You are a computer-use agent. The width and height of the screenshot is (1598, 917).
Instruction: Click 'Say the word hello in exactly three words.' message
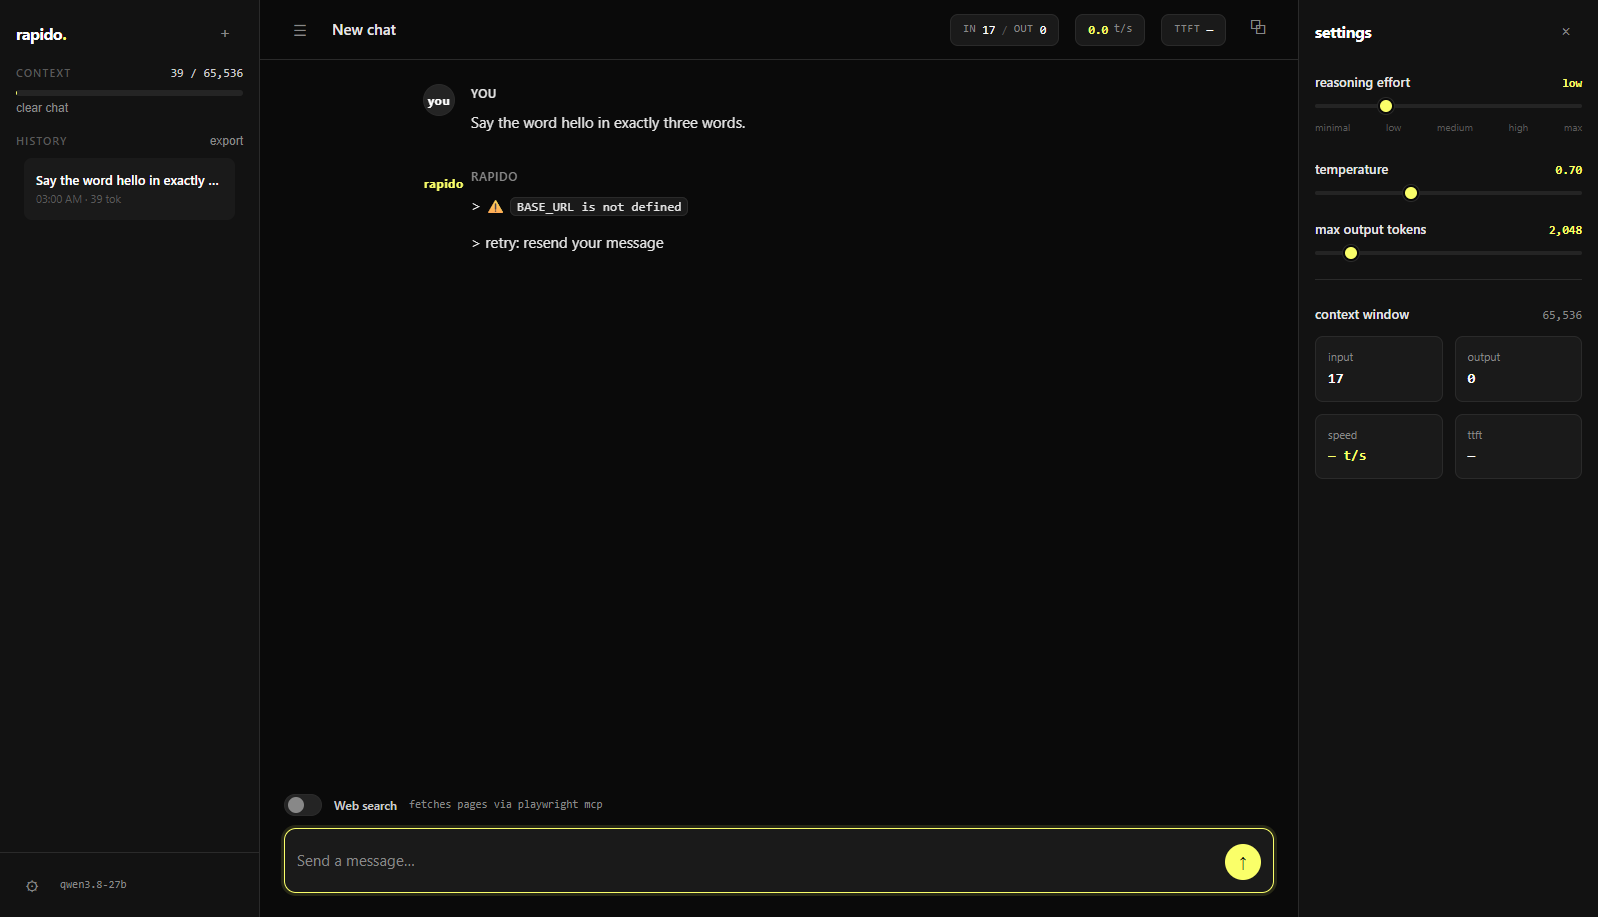(x=608, y=123)
